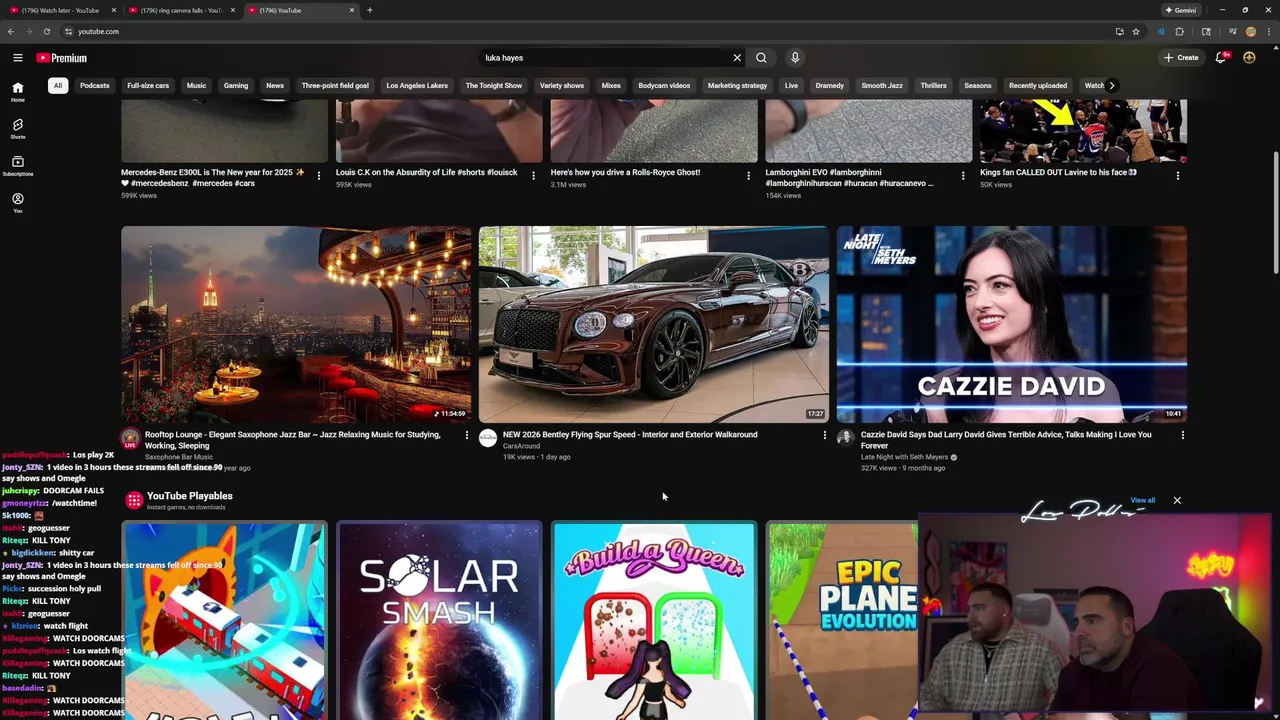Open a new browser tab

370,10
